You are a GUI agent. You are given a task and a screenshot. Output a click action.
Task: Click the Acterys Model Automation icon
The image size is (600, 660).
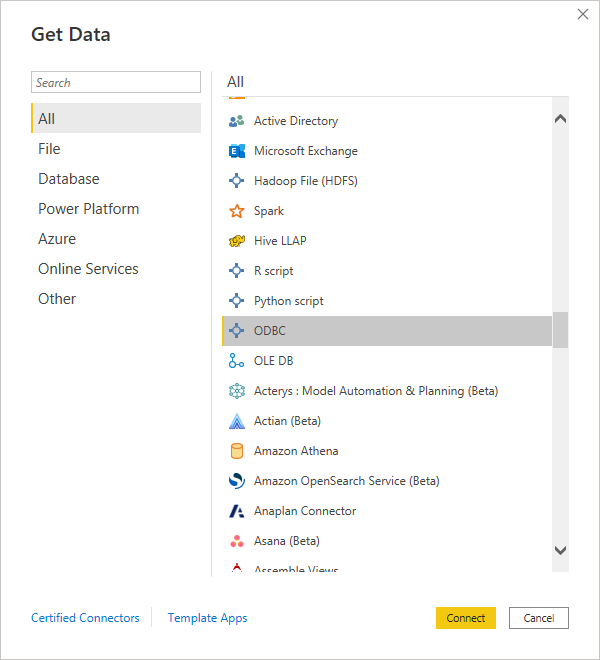coord(237,391)
